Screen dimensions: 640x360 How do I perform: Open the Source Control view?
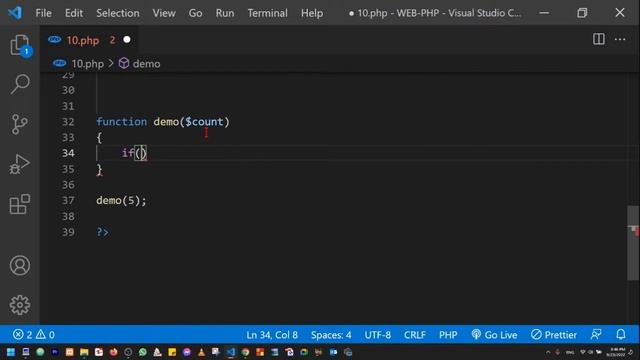click(20, 124)
